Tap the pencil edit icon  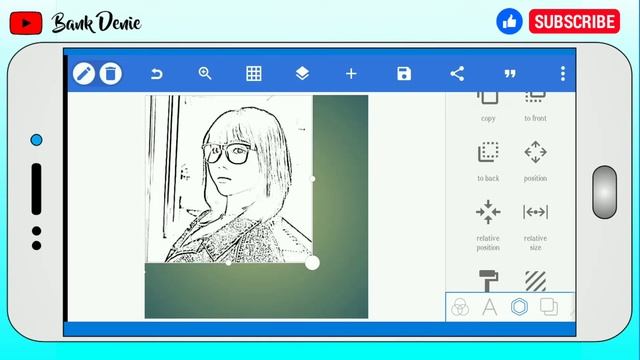(x=84, y=74)
